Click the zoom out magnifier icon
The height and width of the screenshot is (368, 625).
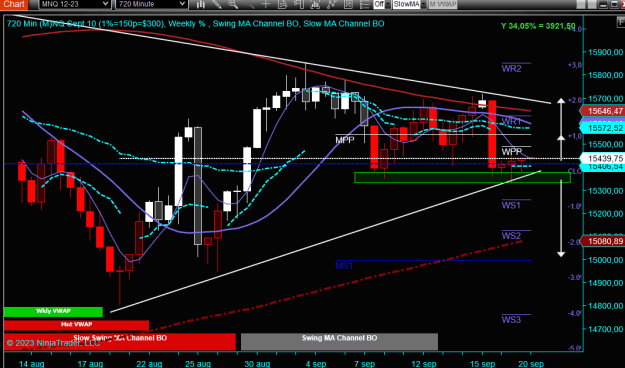(x=250, y=4)
